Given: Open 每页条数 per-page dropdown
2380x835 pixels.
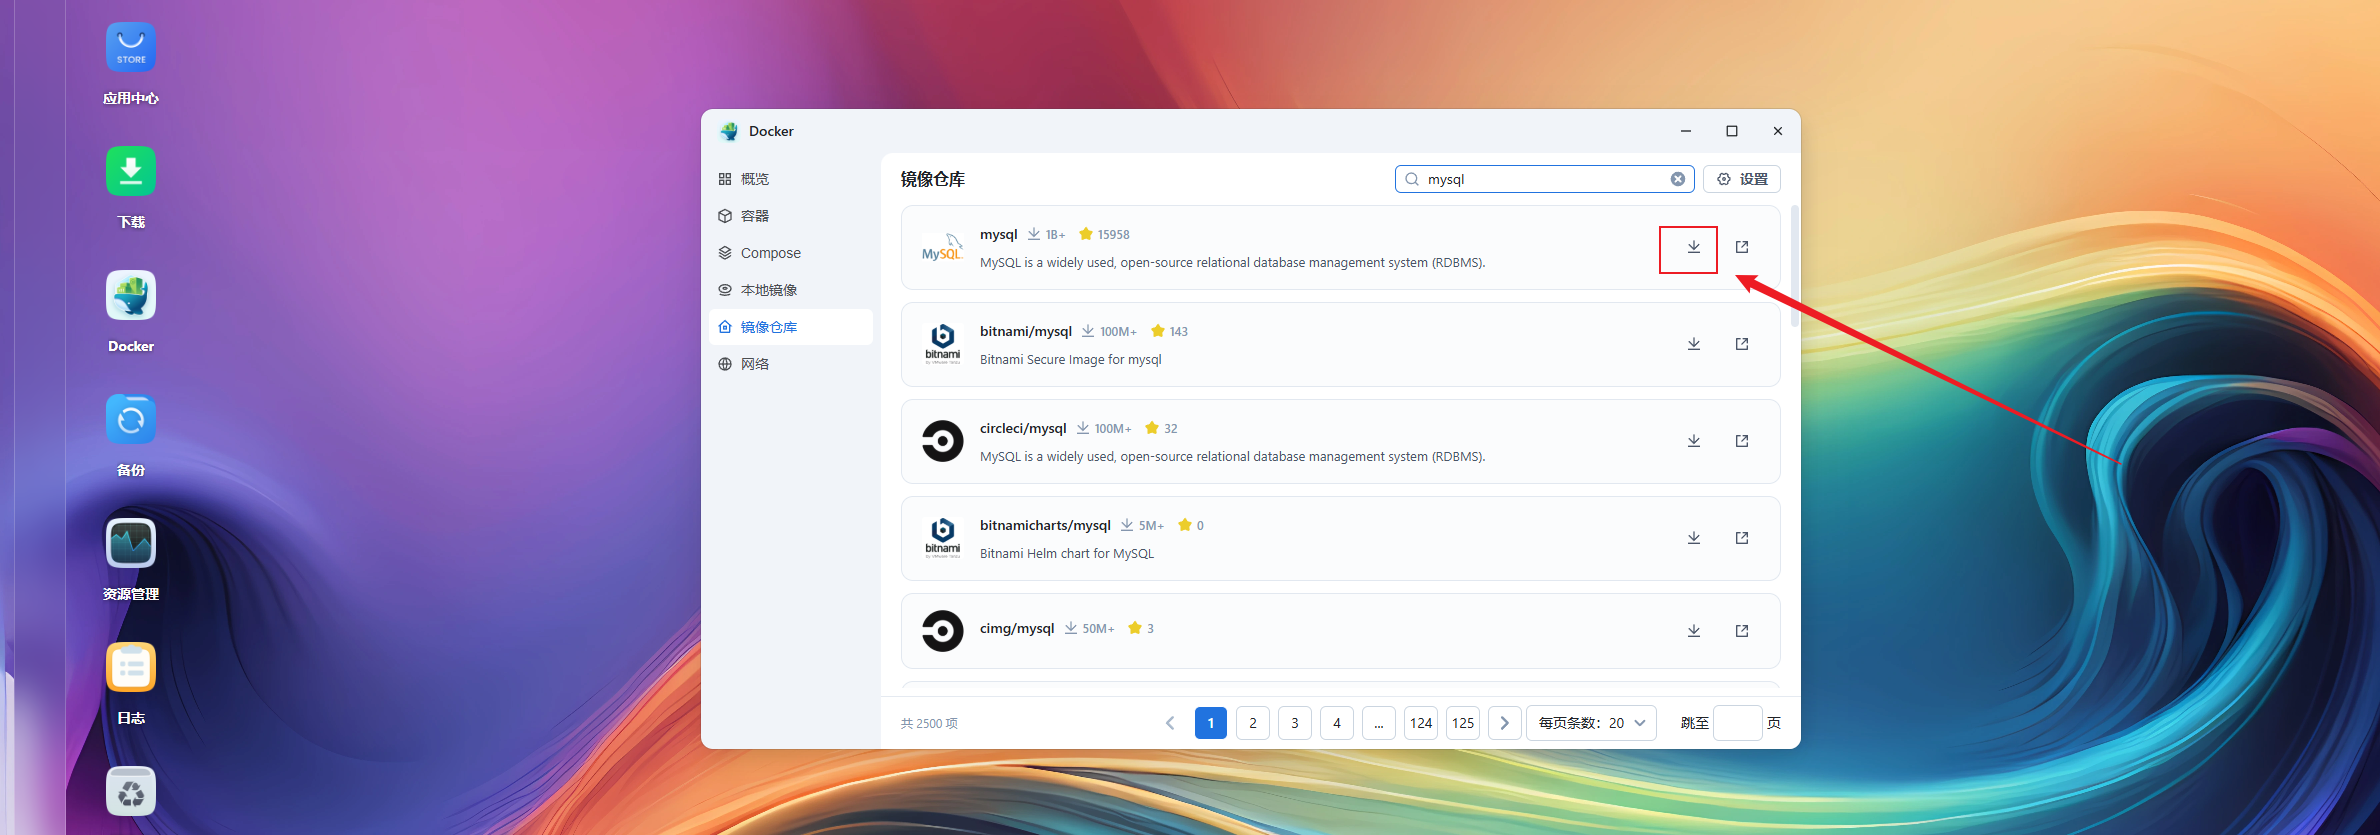Looking at the screenshot, I should point(1592,723).
